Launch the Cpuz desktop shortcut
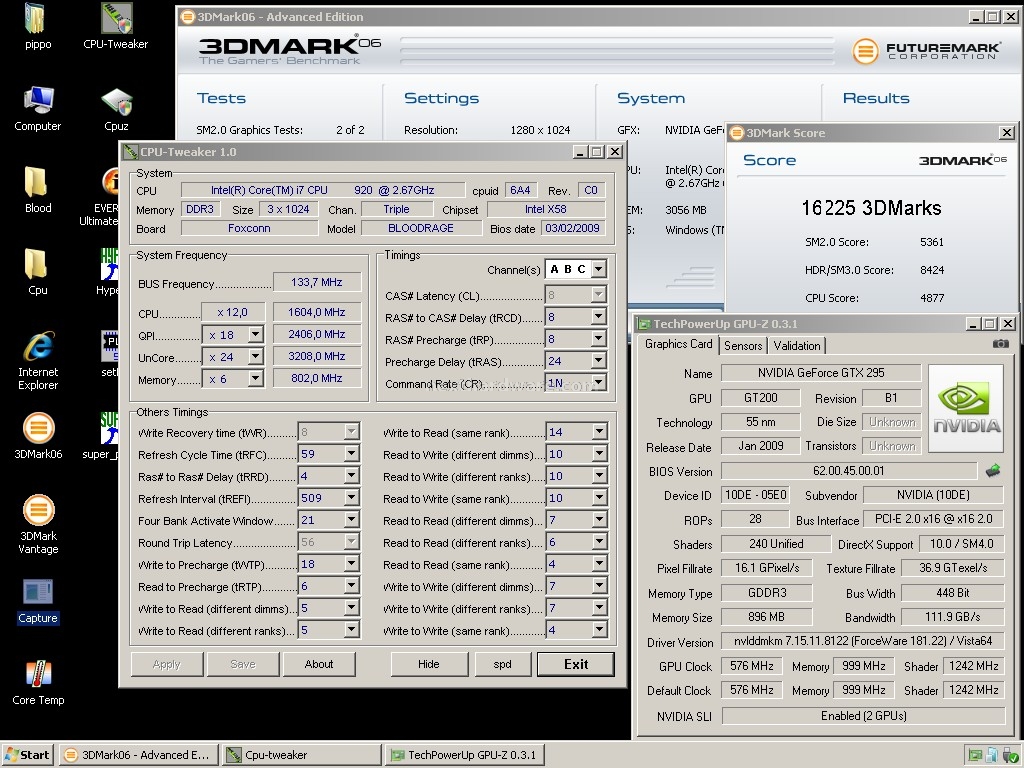The width and height of the screenshot is (1024, 768). click(x=116, y=108)
